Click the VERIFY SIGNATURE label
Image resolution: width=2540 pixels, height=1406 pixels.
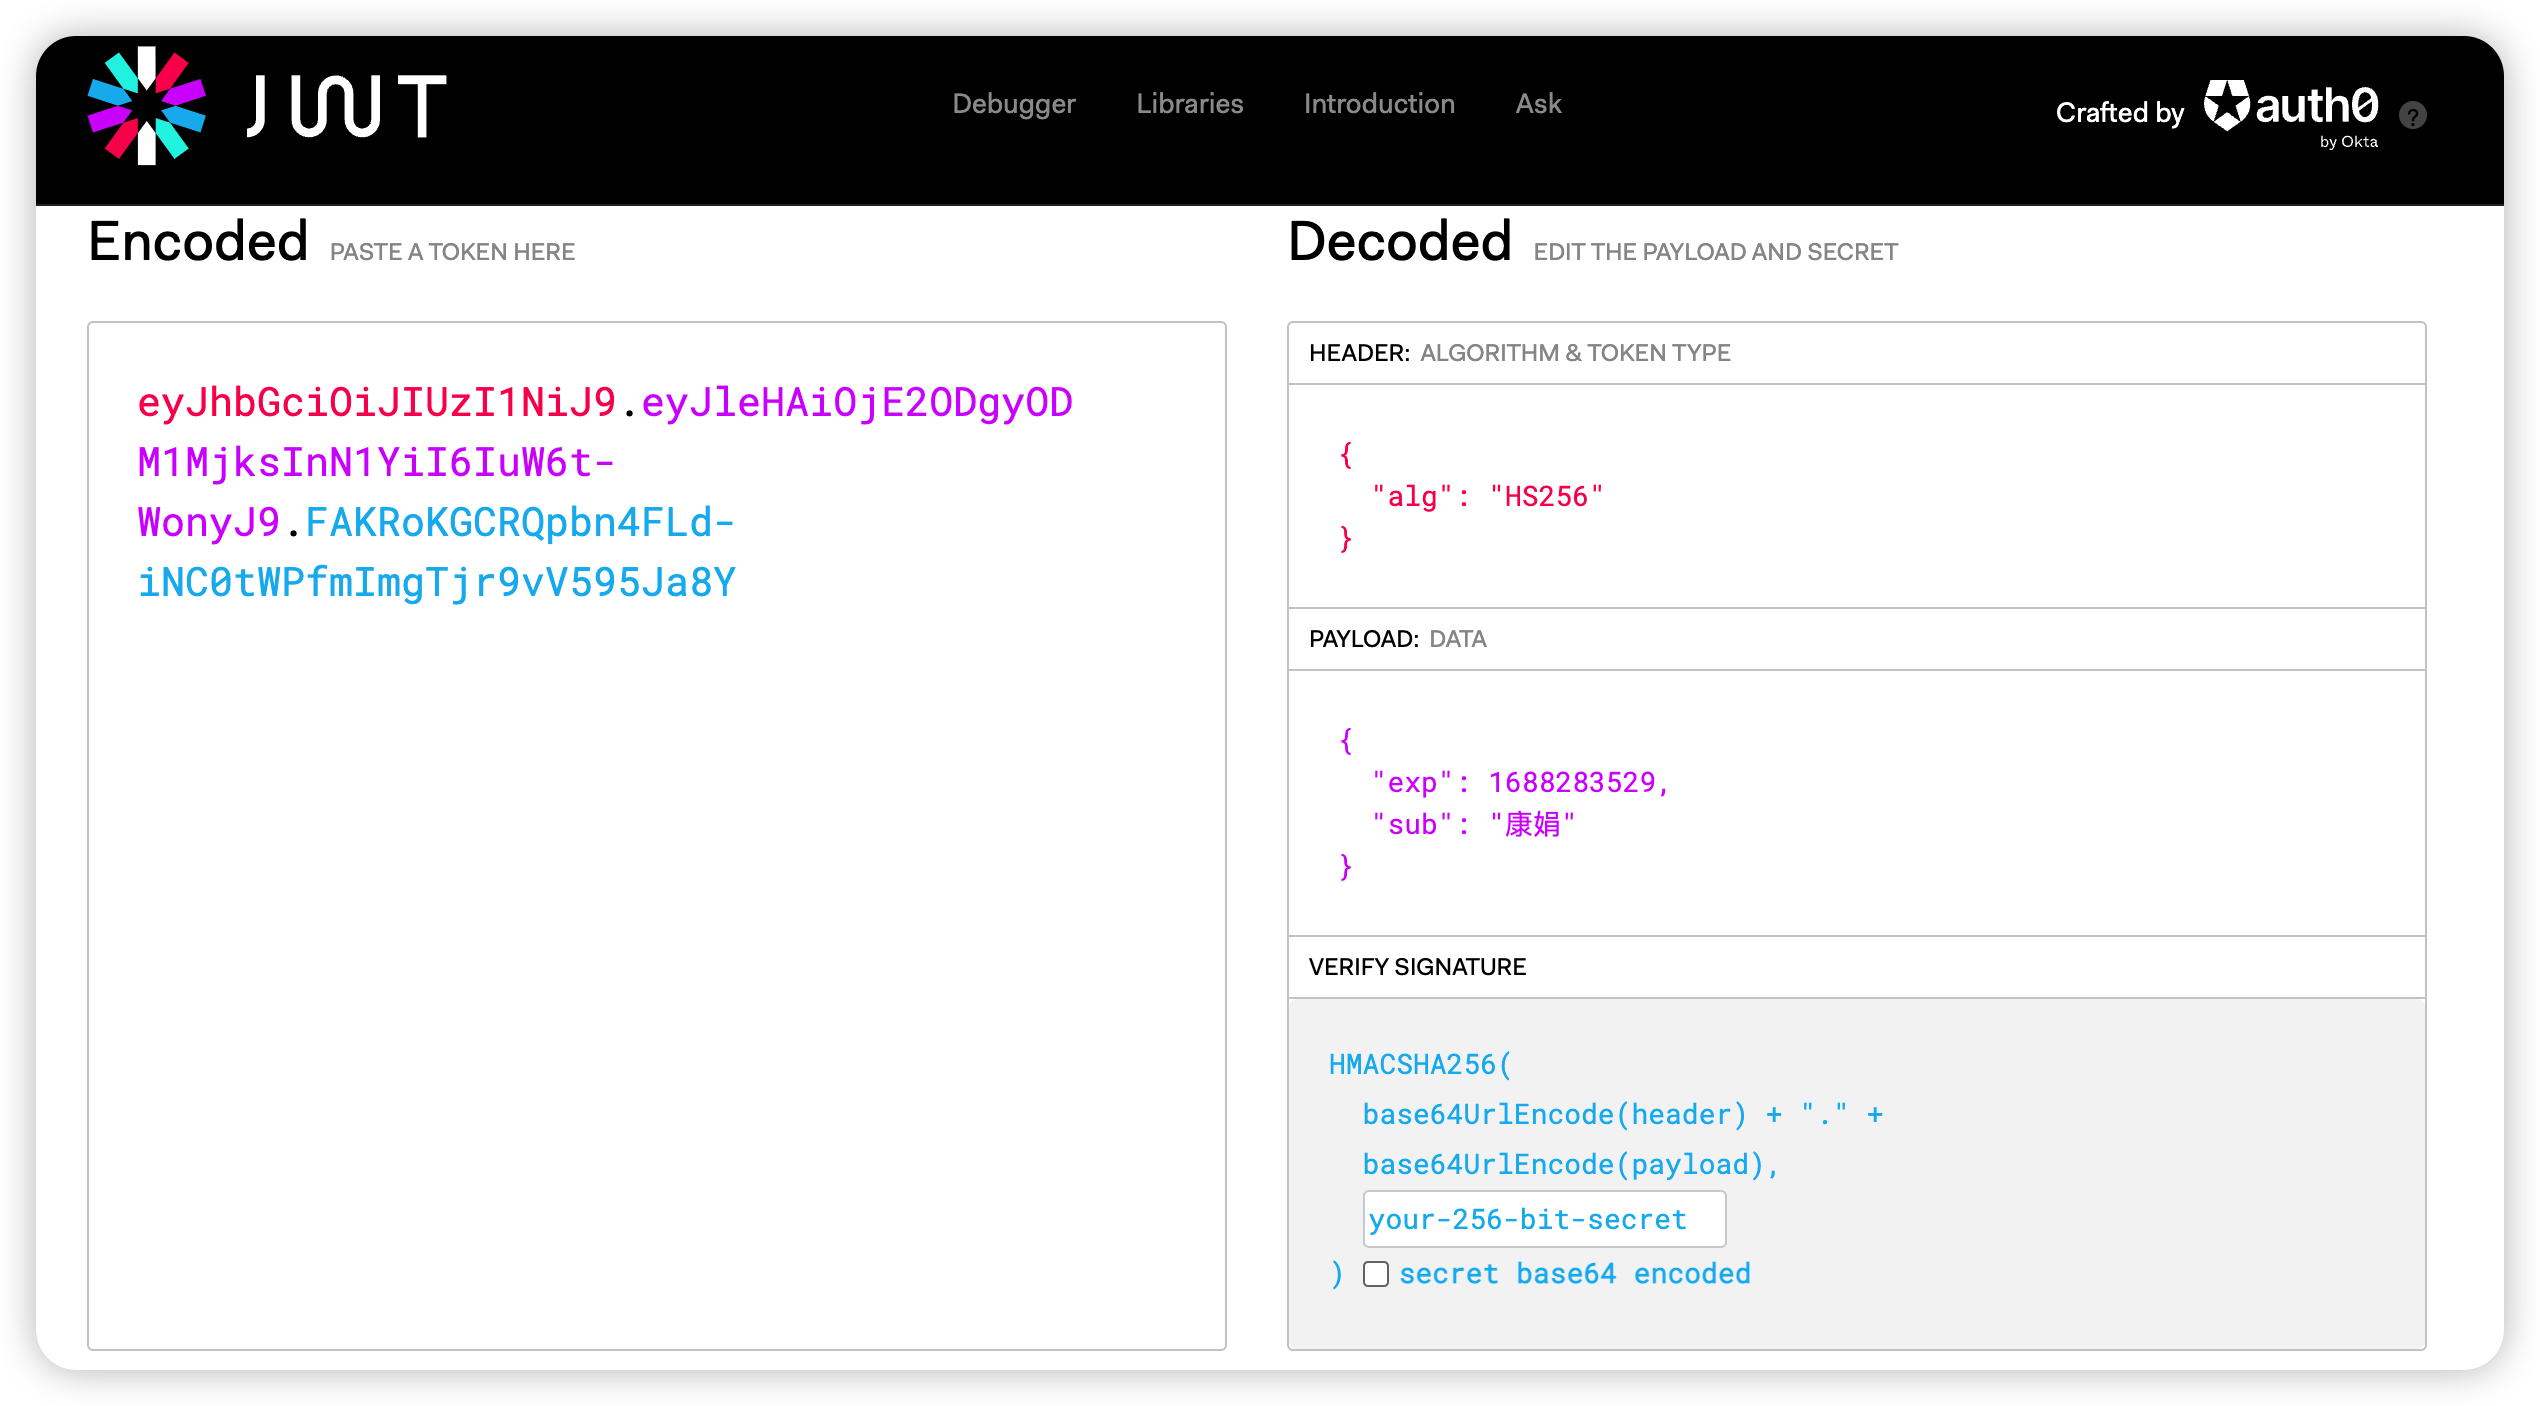coord(1417,966)
